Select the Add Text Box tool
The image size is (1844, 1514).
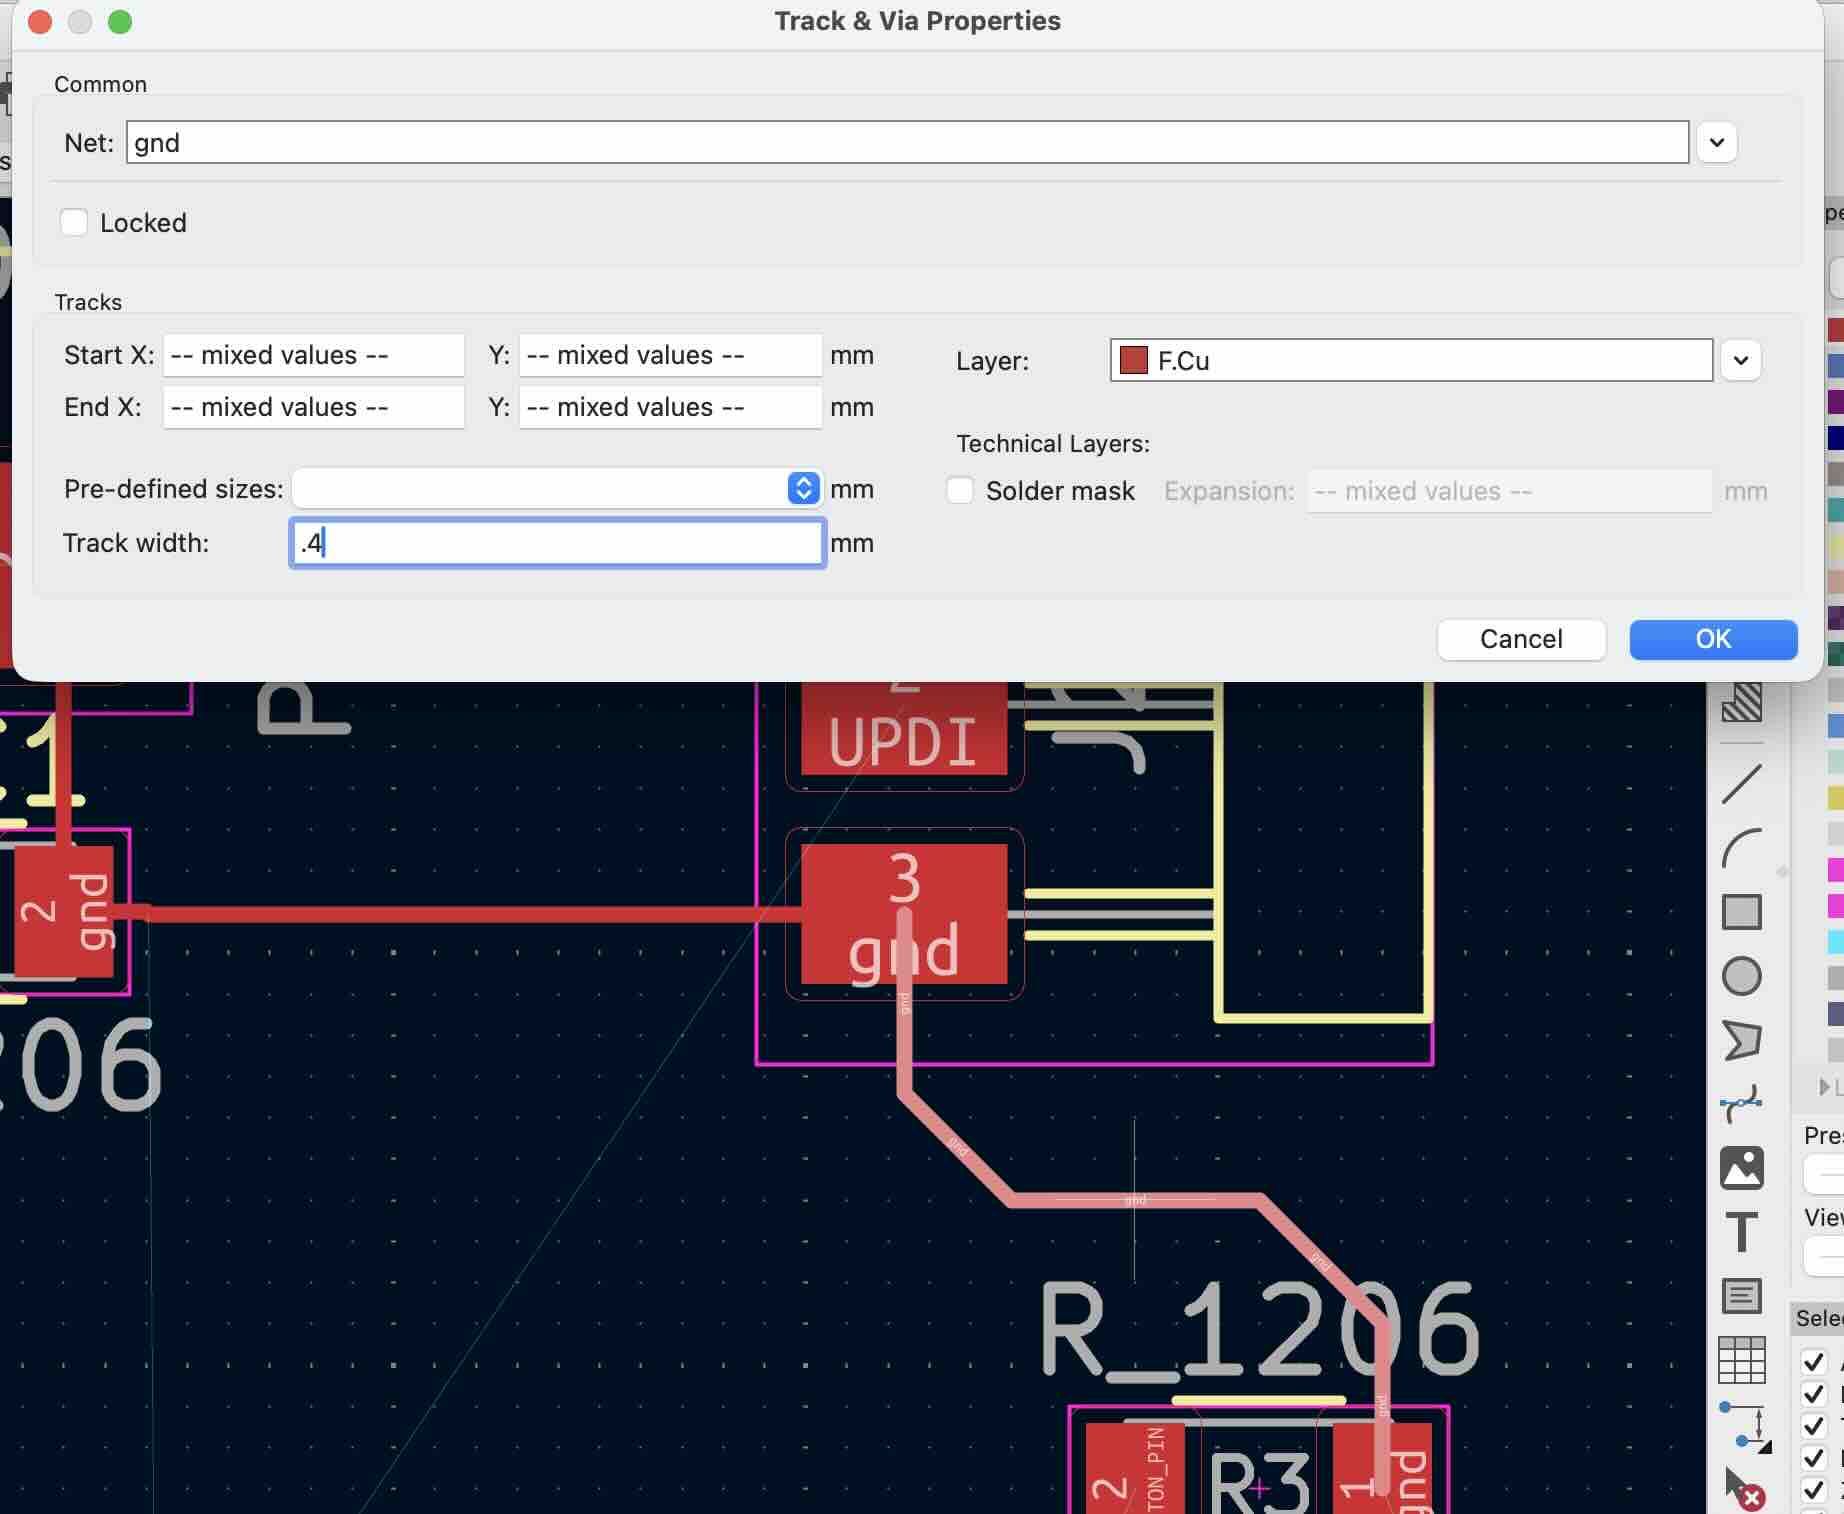coord(1741,1296)
